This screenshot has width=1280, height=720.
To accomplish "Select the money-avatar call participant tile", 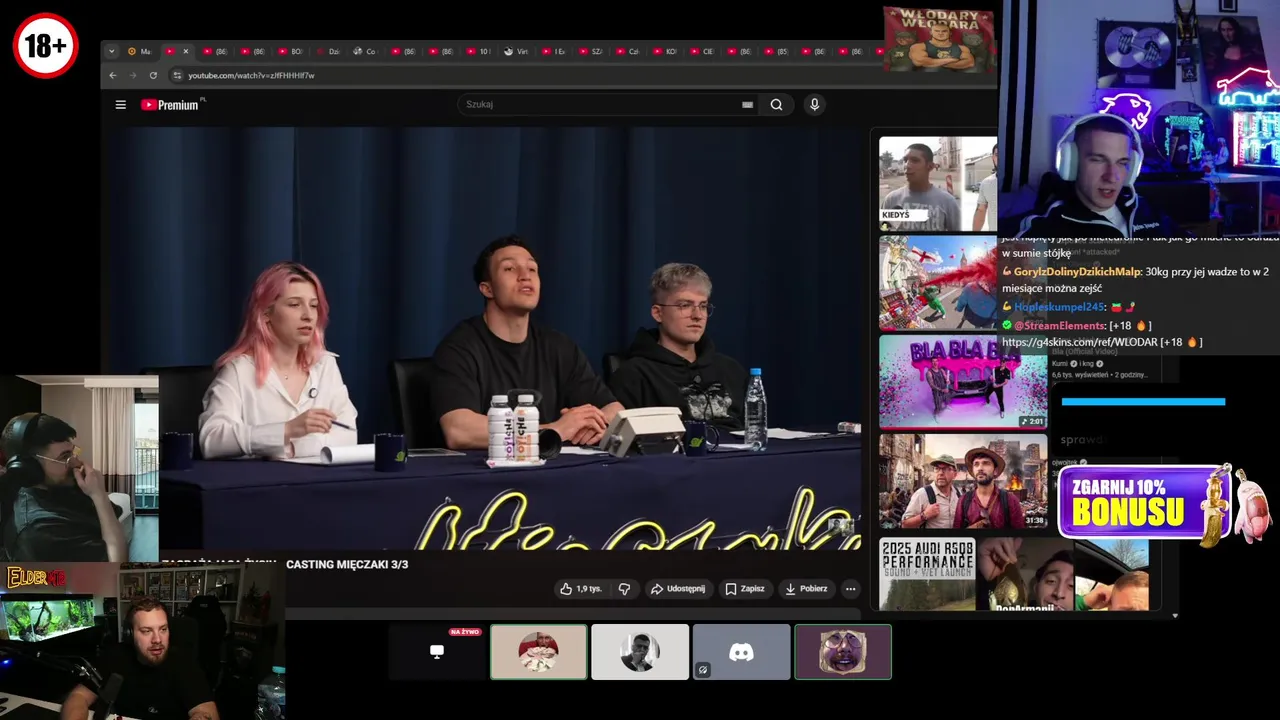I will 538,652.
